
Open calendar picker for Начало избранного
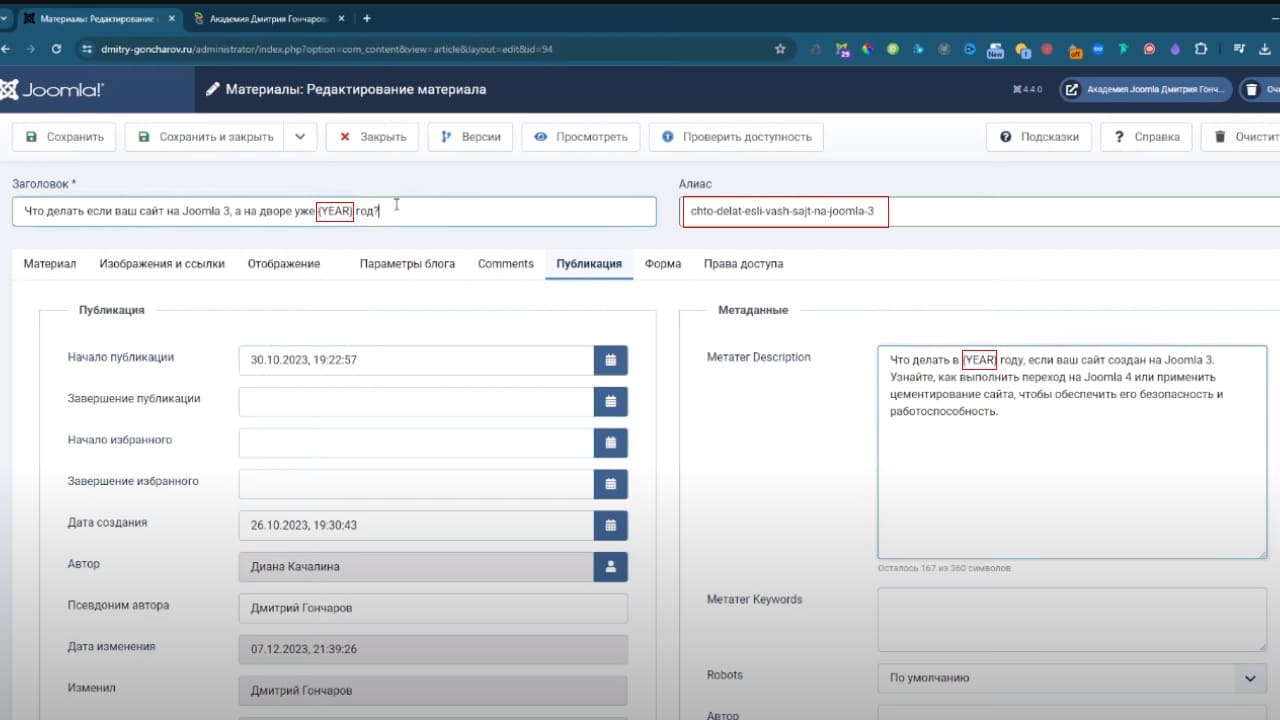tap(610, 442)
